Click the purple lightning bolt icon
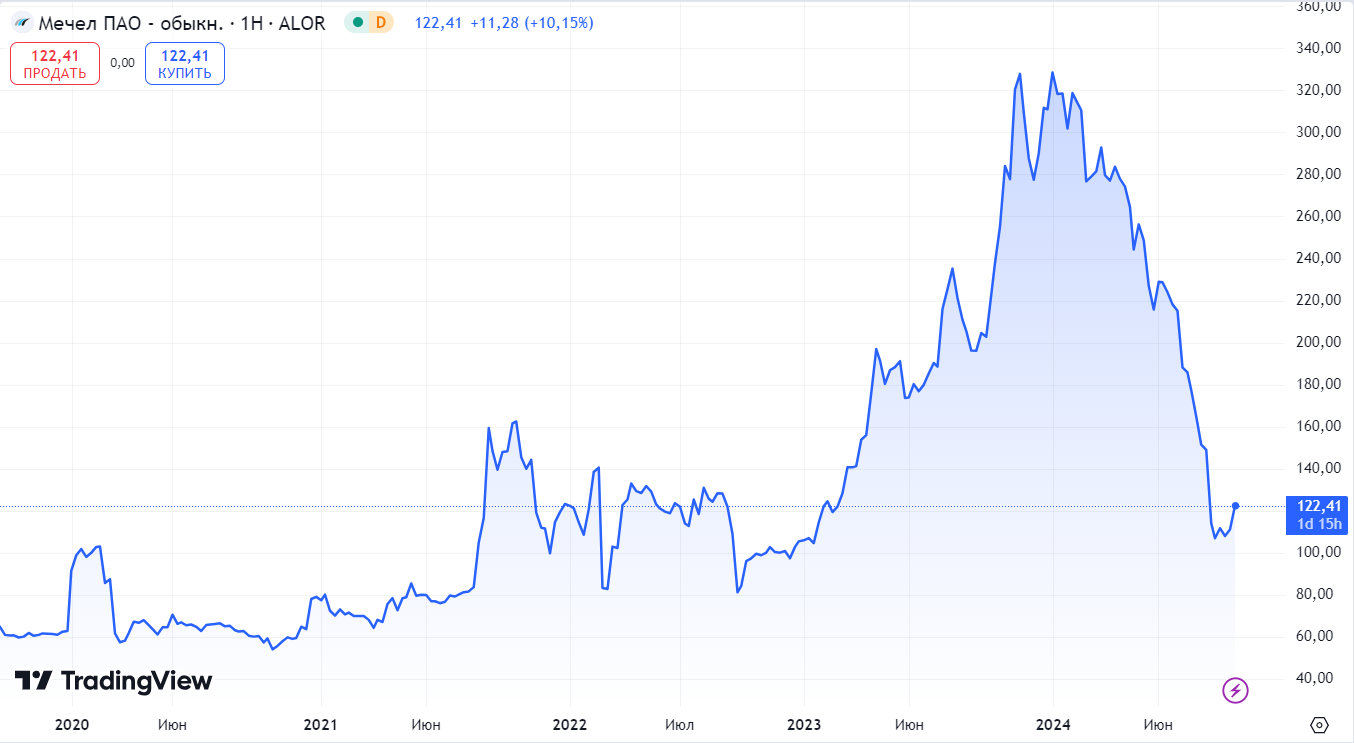This screenshot has height=743, width=1354. pos(1236,690)
